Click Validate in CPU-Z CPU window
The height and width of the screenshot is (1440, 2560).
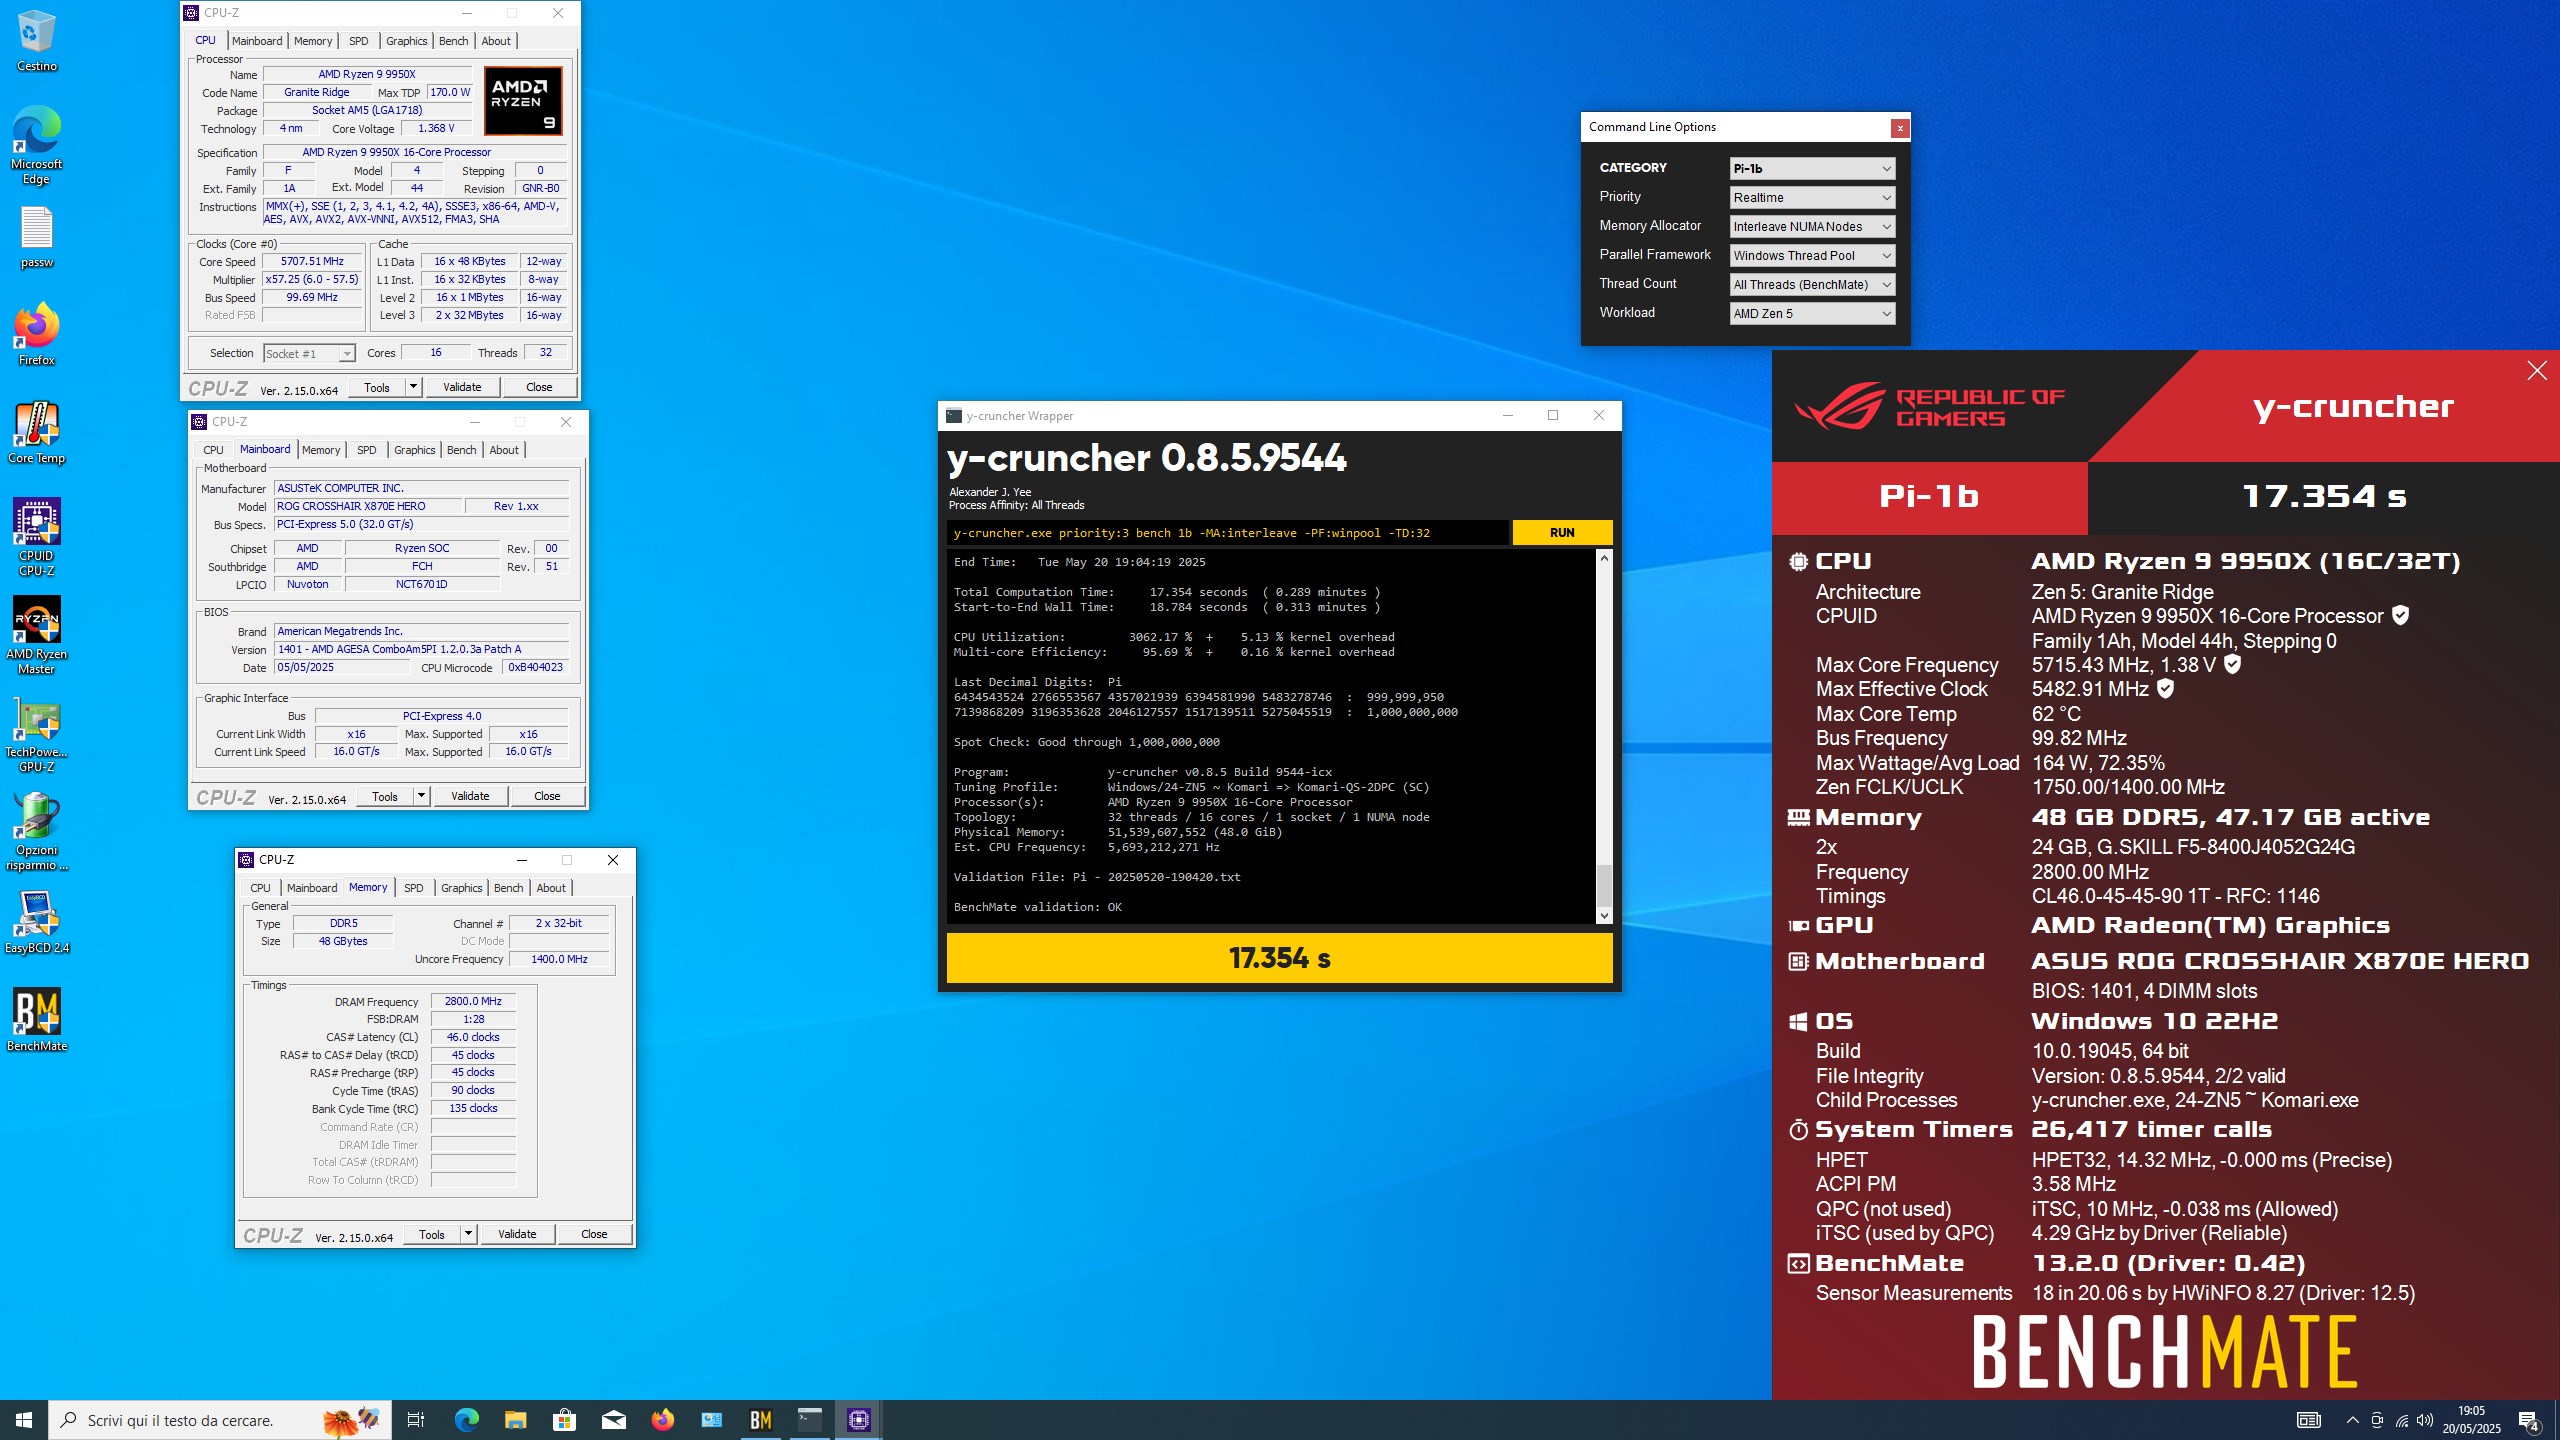tap(462, 387)
